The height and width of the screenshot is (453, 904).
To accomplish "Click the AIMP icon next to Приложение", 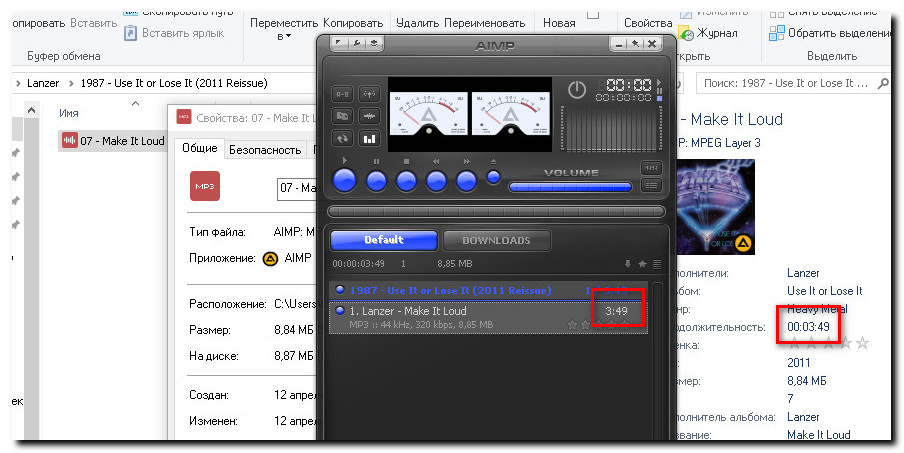I will [x=270, y=258].
